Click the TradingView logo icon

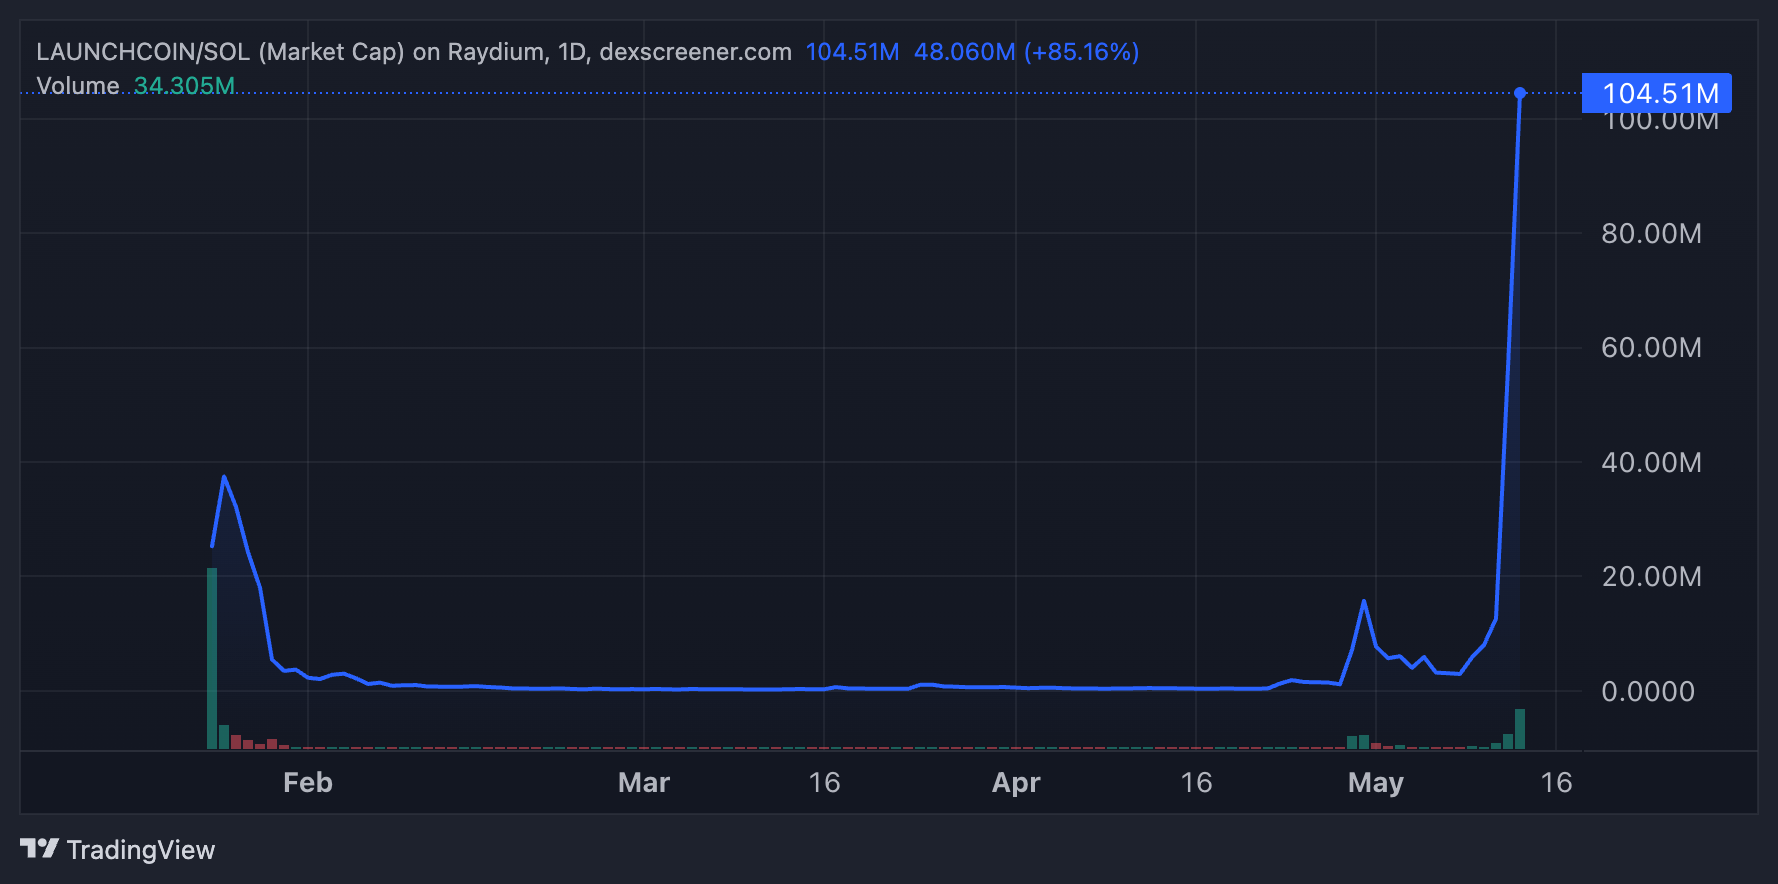tap(39, 849)
